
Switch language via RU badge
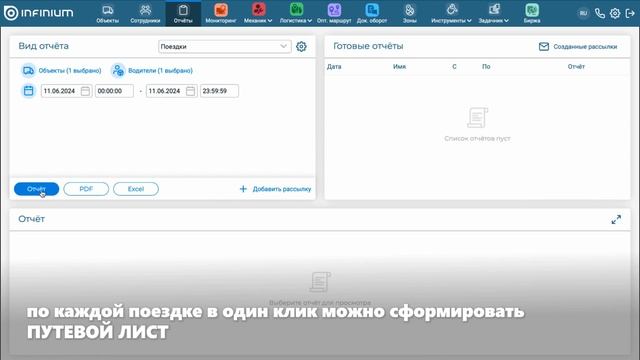tap(583, 13)
